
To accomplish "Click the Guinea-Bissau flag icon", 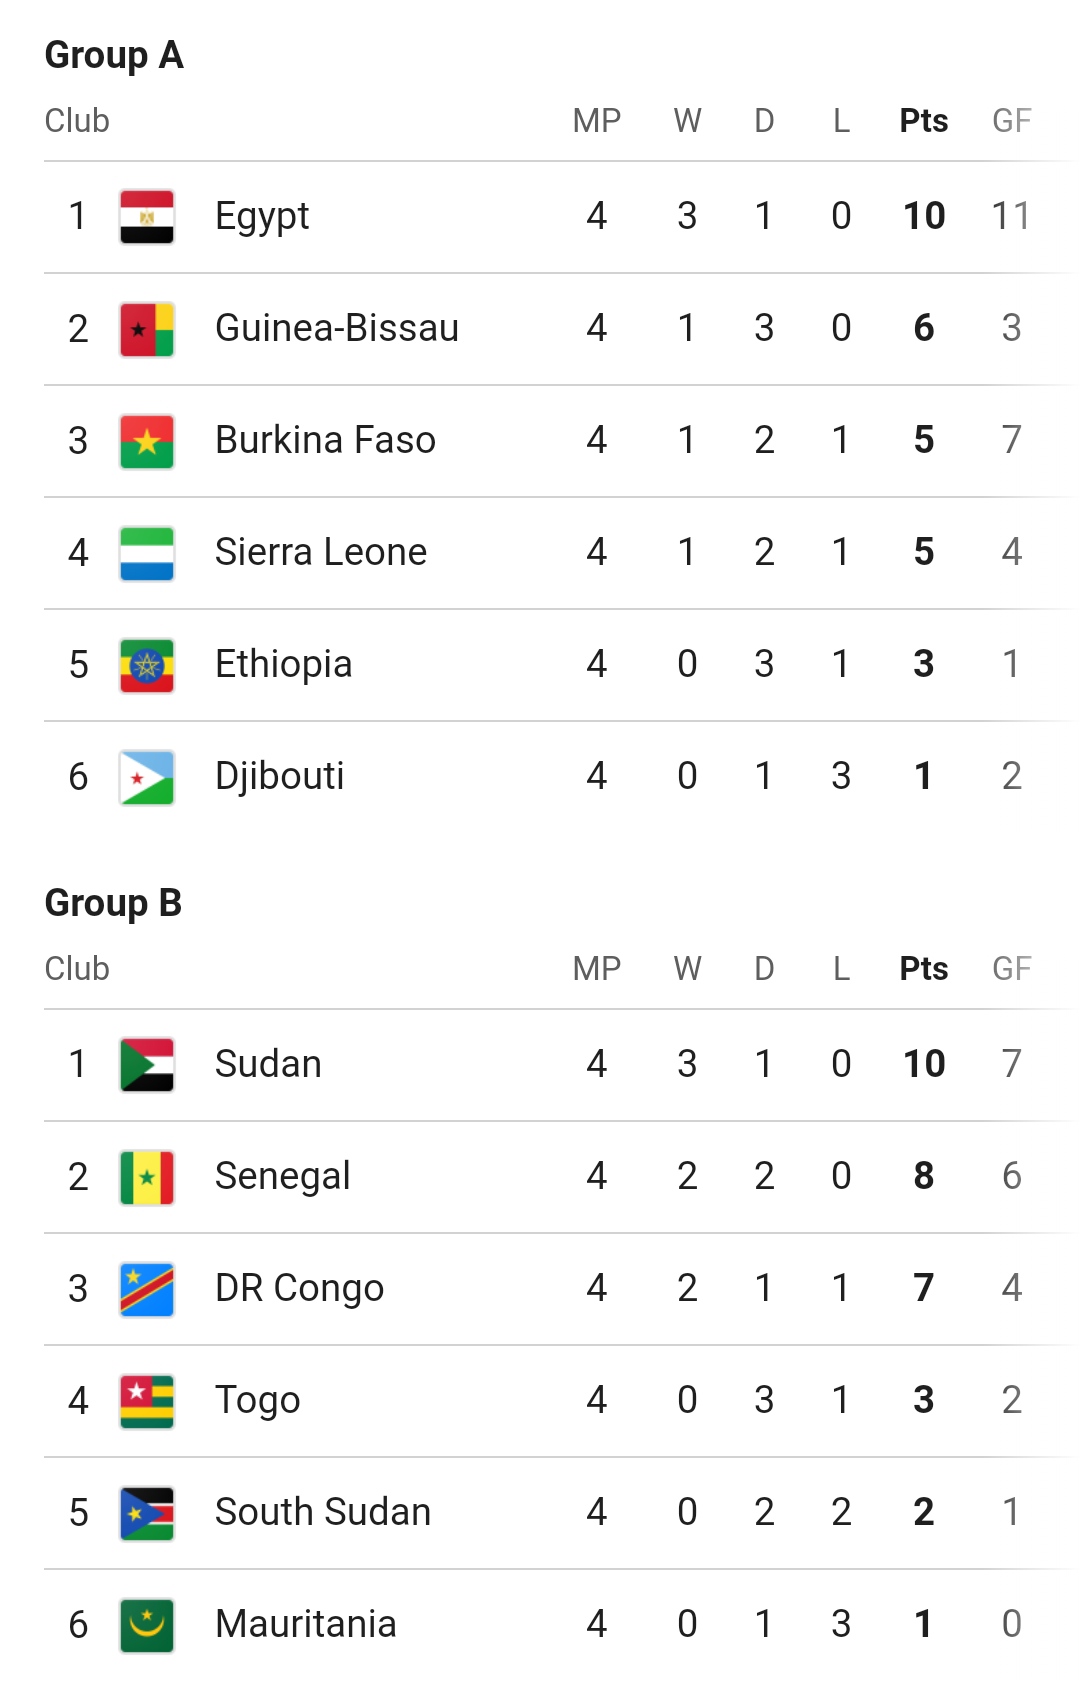I will click(x=147, y=329).
